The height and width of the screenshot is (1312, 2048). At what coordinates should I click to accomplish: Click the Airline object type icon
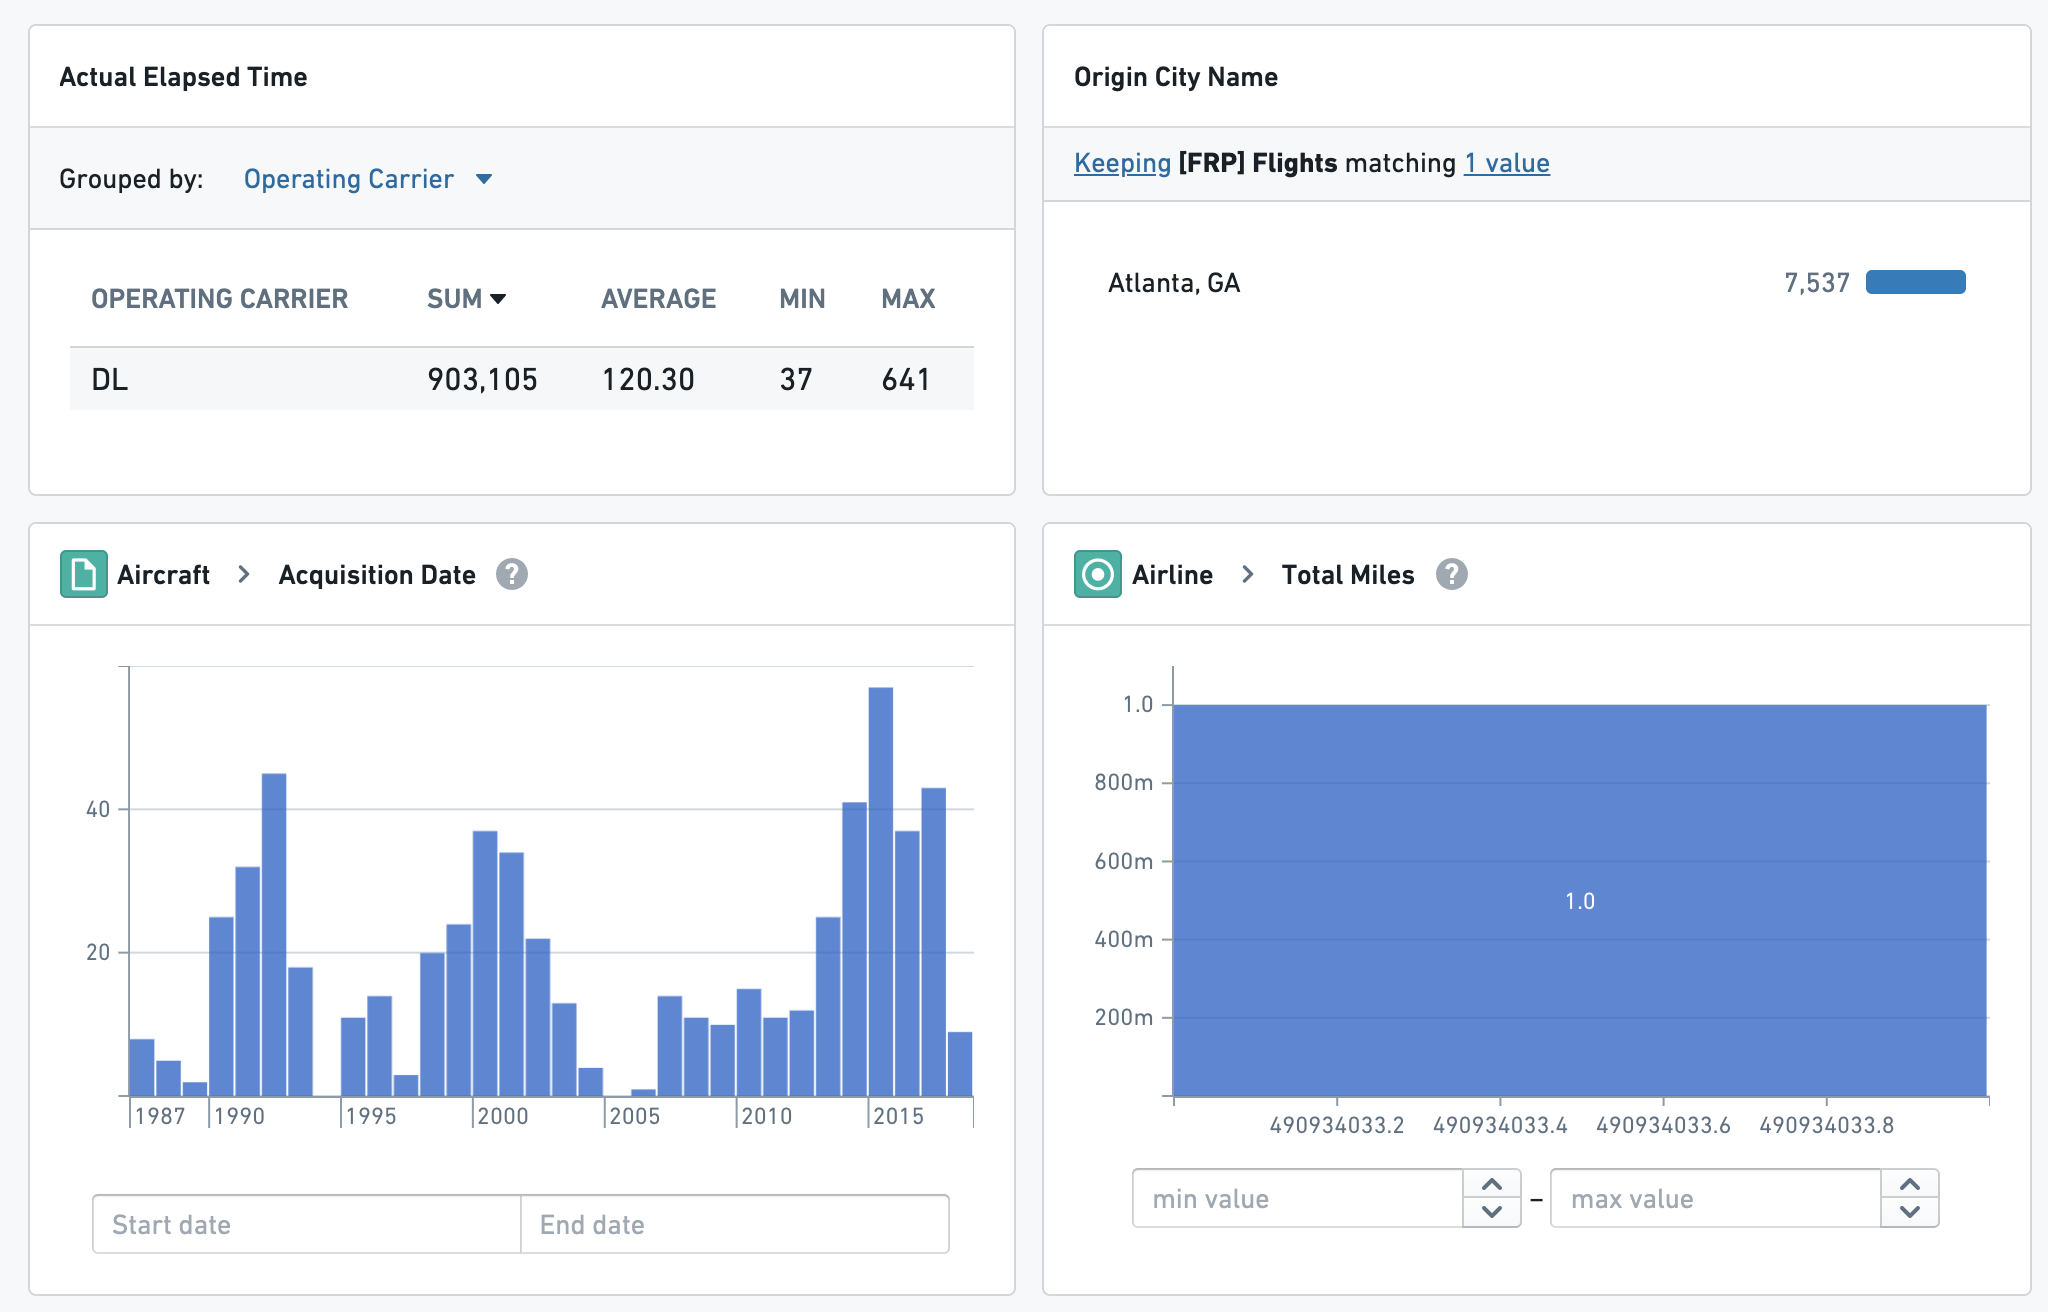coord(1098,574)
